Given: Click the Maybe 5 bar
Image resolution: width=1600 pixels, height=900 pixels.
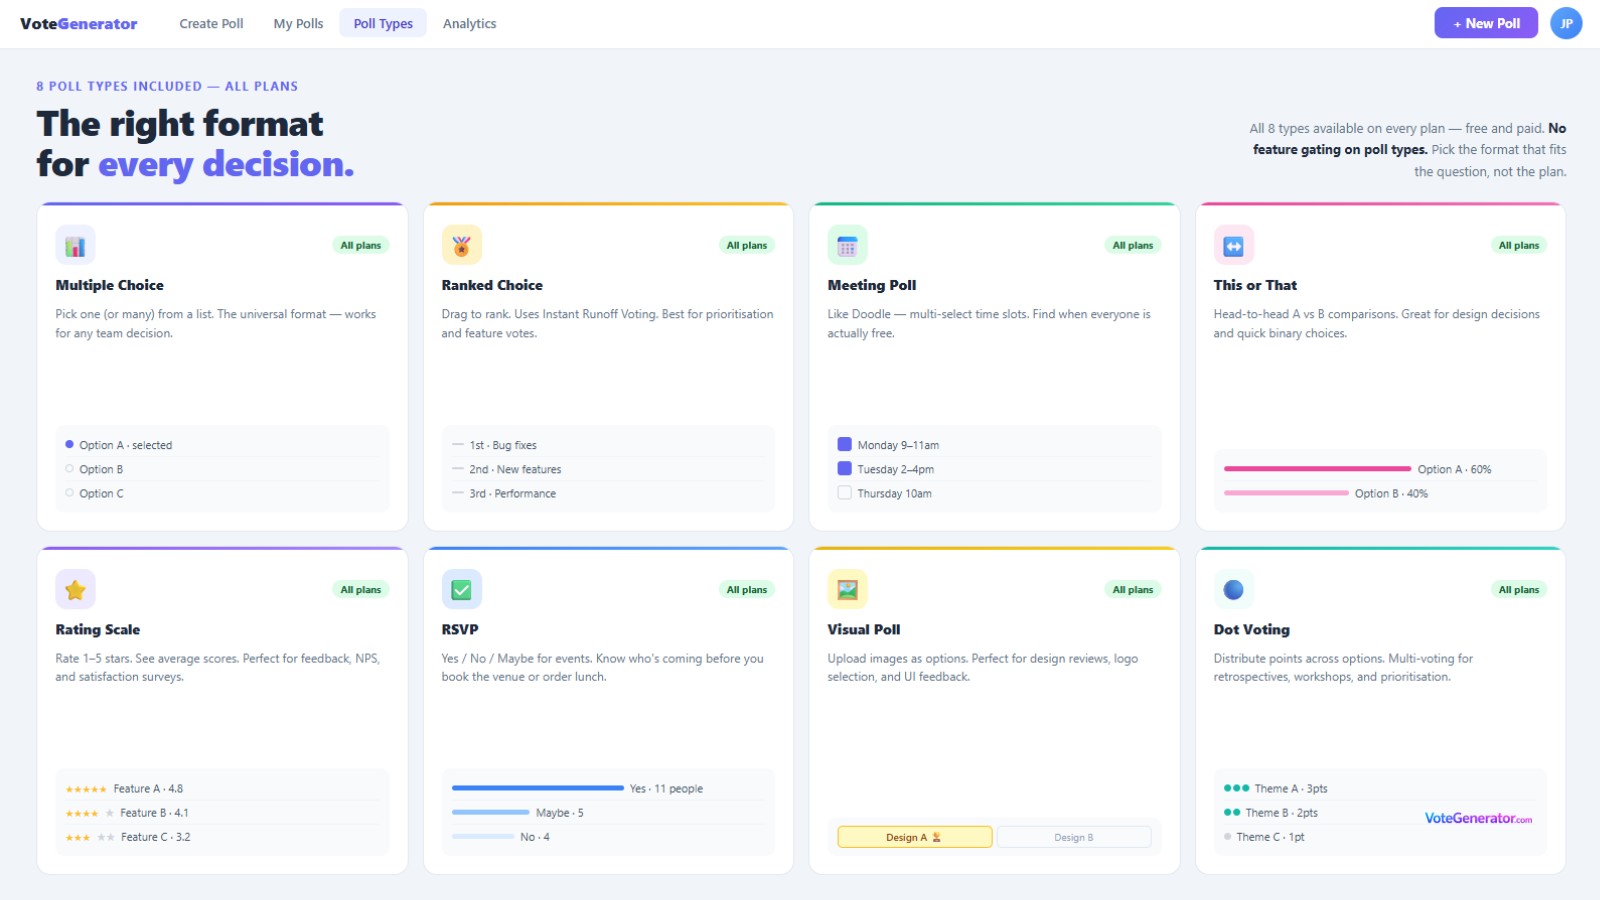Looking at the screenshot, I should (x=490, y=812).
